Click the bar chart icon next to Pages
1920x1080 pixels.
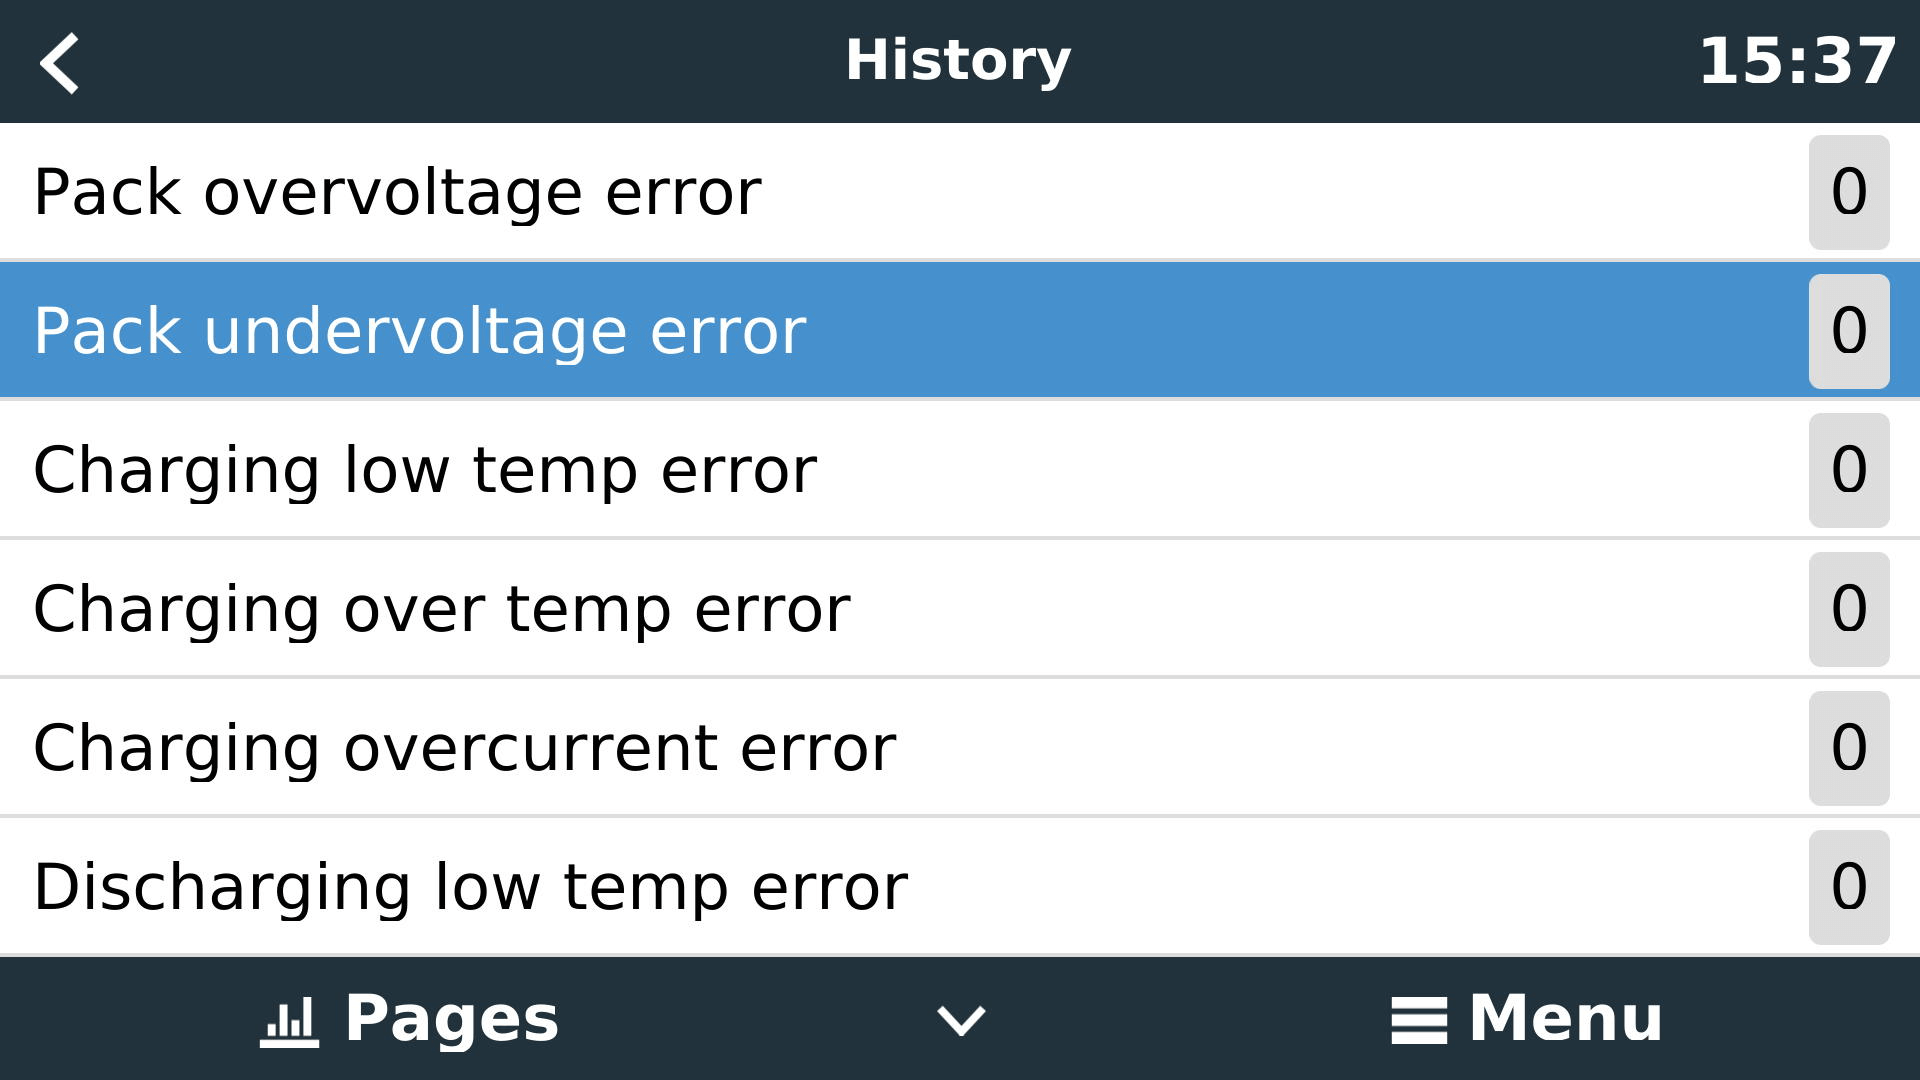288,1018
